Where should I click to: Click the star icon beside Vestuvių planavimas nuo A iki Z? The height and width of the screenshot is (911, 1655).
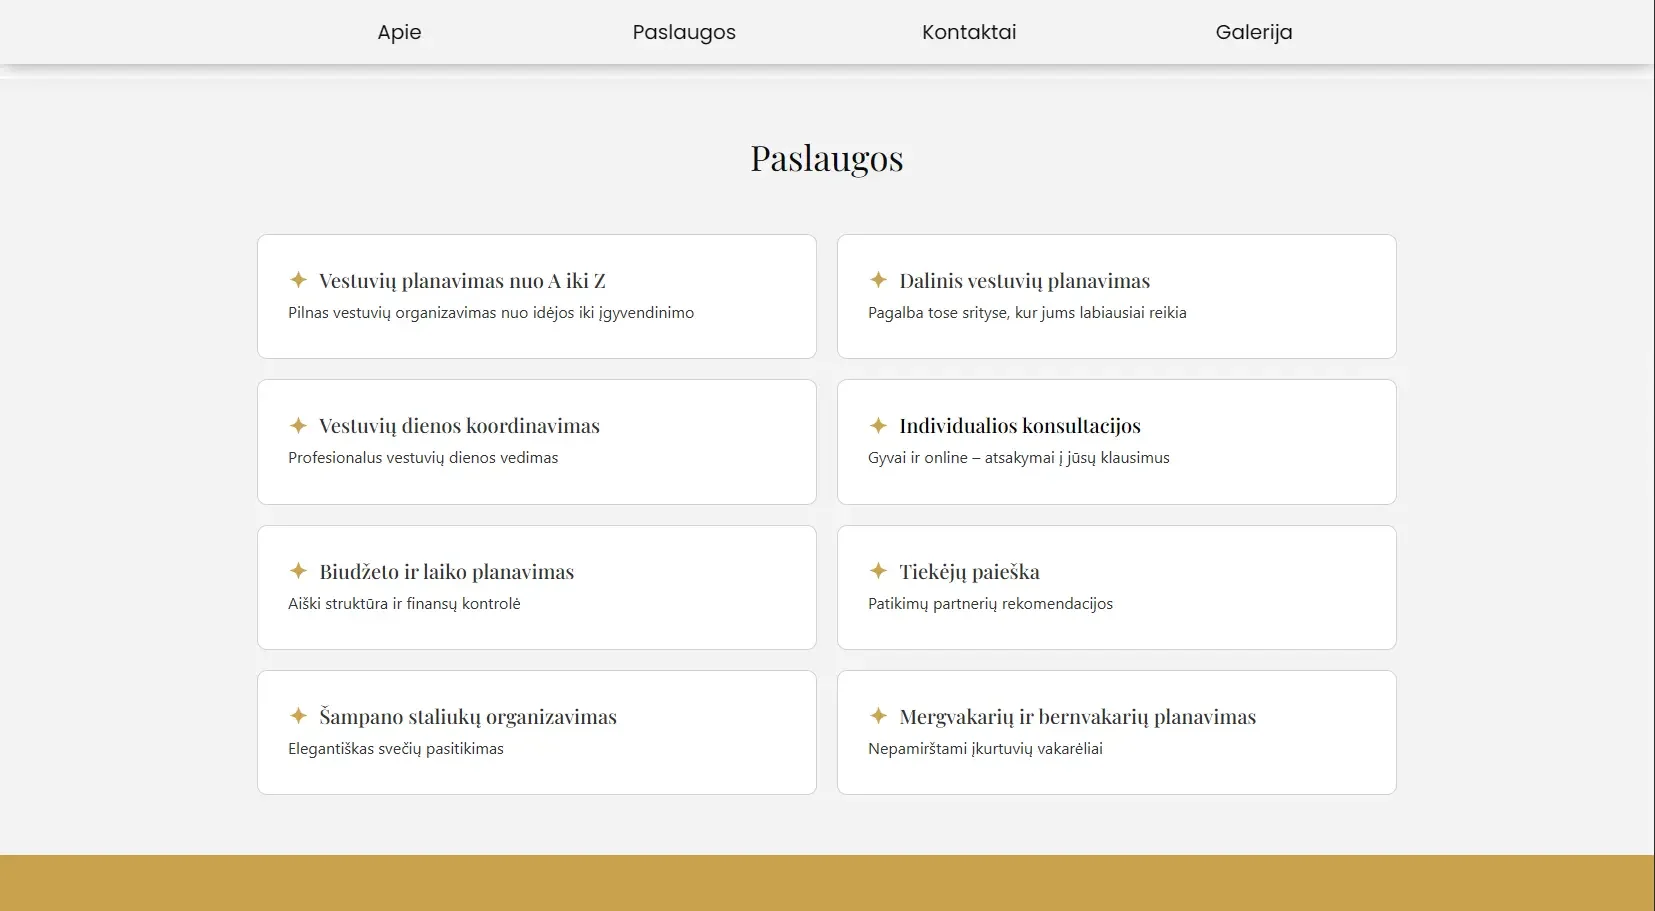298,280
